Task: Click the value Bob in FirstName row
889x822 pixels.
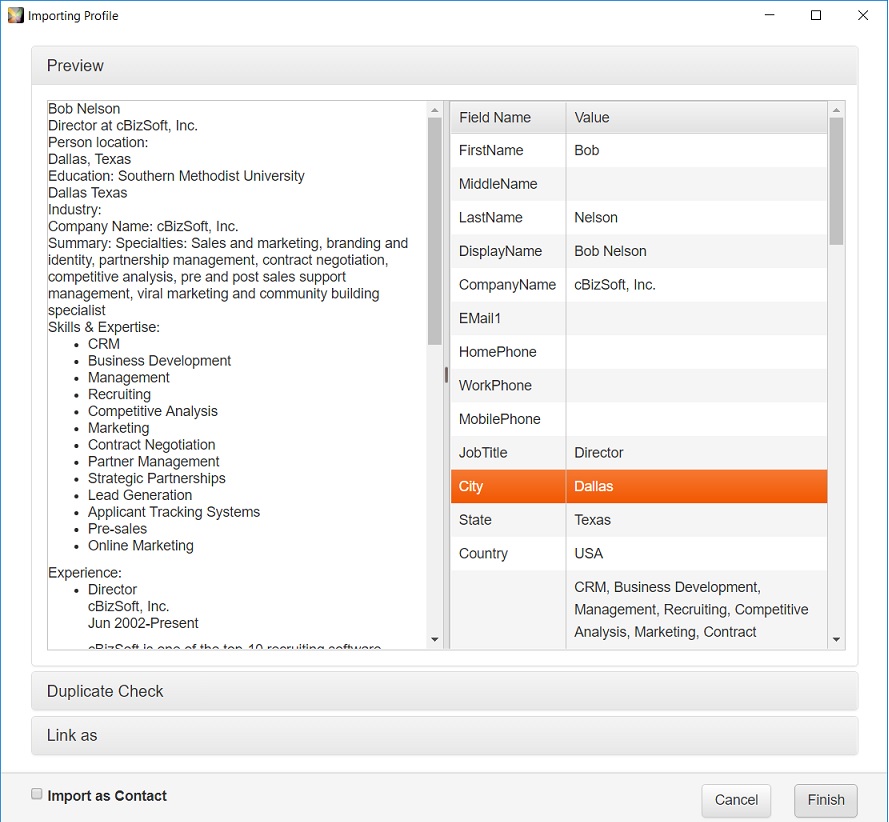Action: [x=586, y=150]
